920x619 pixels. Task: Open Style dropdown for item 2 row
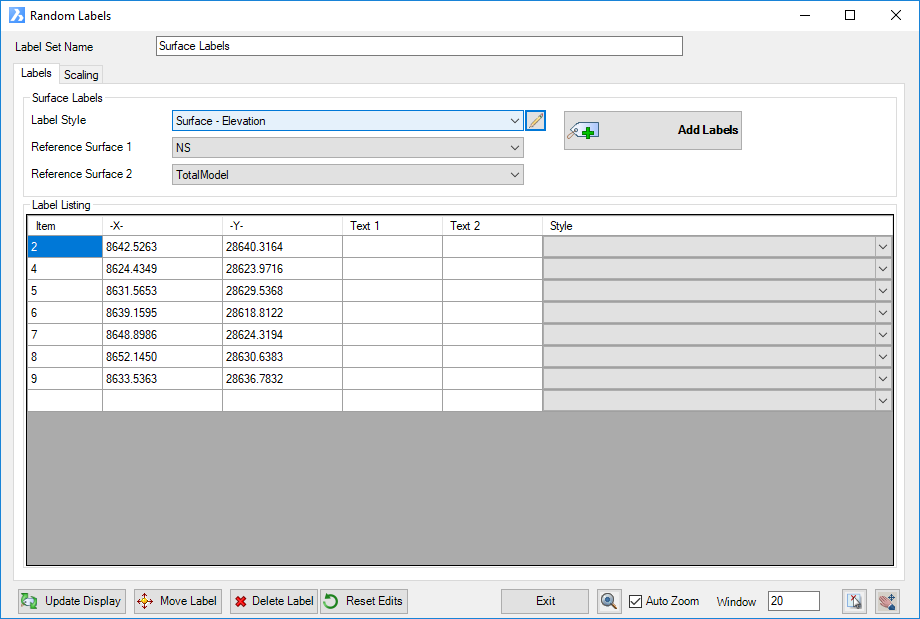point(883,247)
